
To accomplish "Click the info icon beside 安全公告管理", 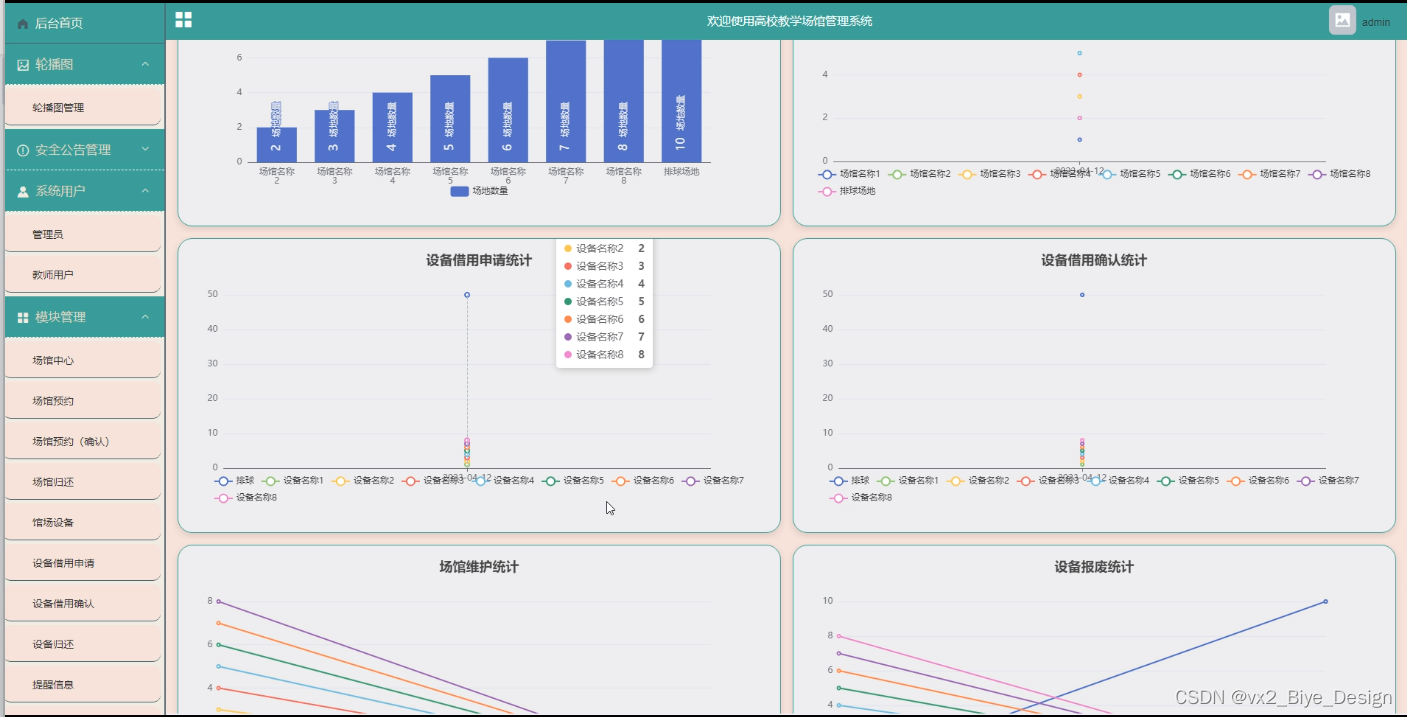I will click(x=23, y=150).
